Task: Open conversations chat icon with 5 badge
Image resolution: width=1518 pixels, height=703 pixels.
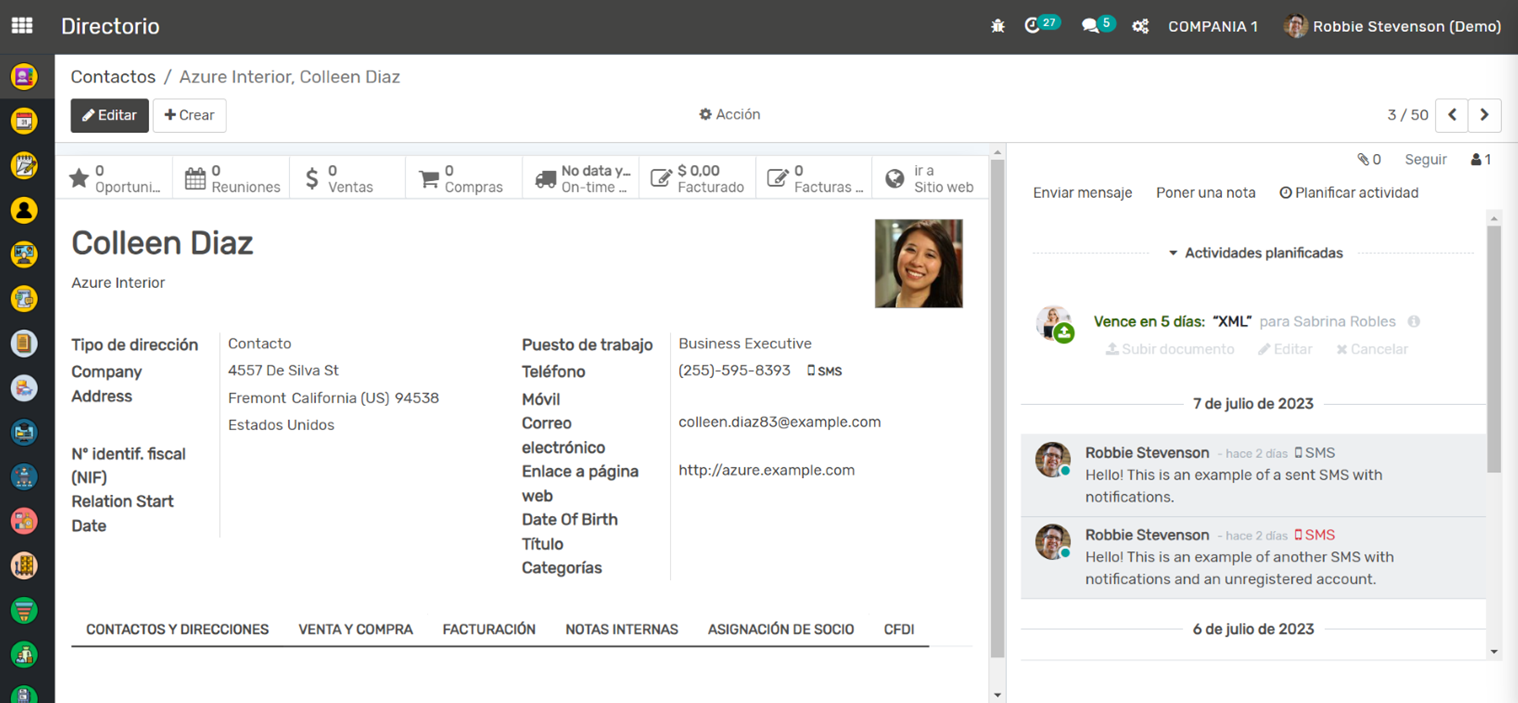Action: click(1090, 26)
